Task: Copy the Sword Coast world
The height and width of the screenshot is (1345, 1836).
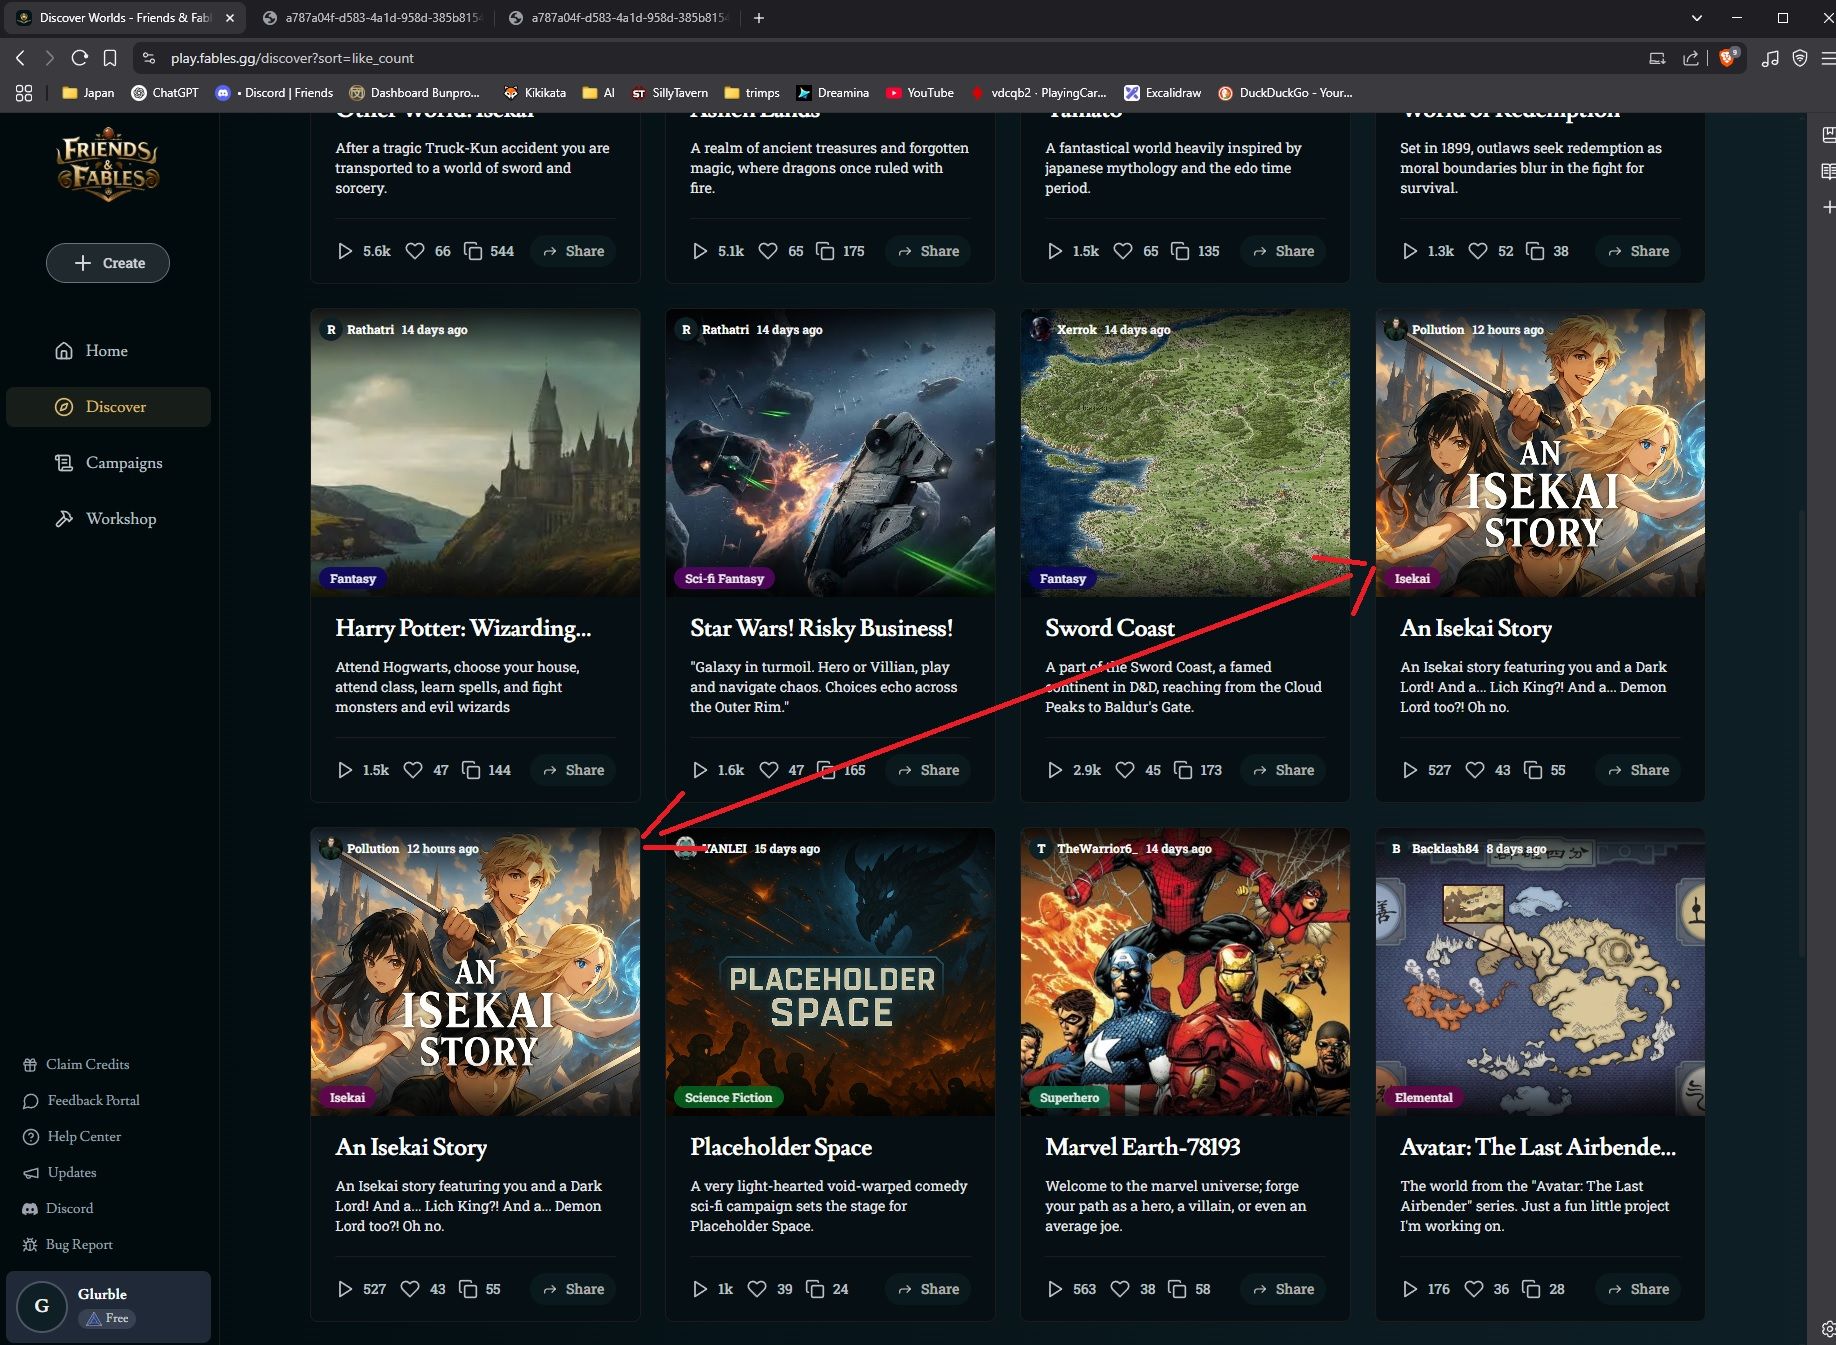Action: 1183,770
